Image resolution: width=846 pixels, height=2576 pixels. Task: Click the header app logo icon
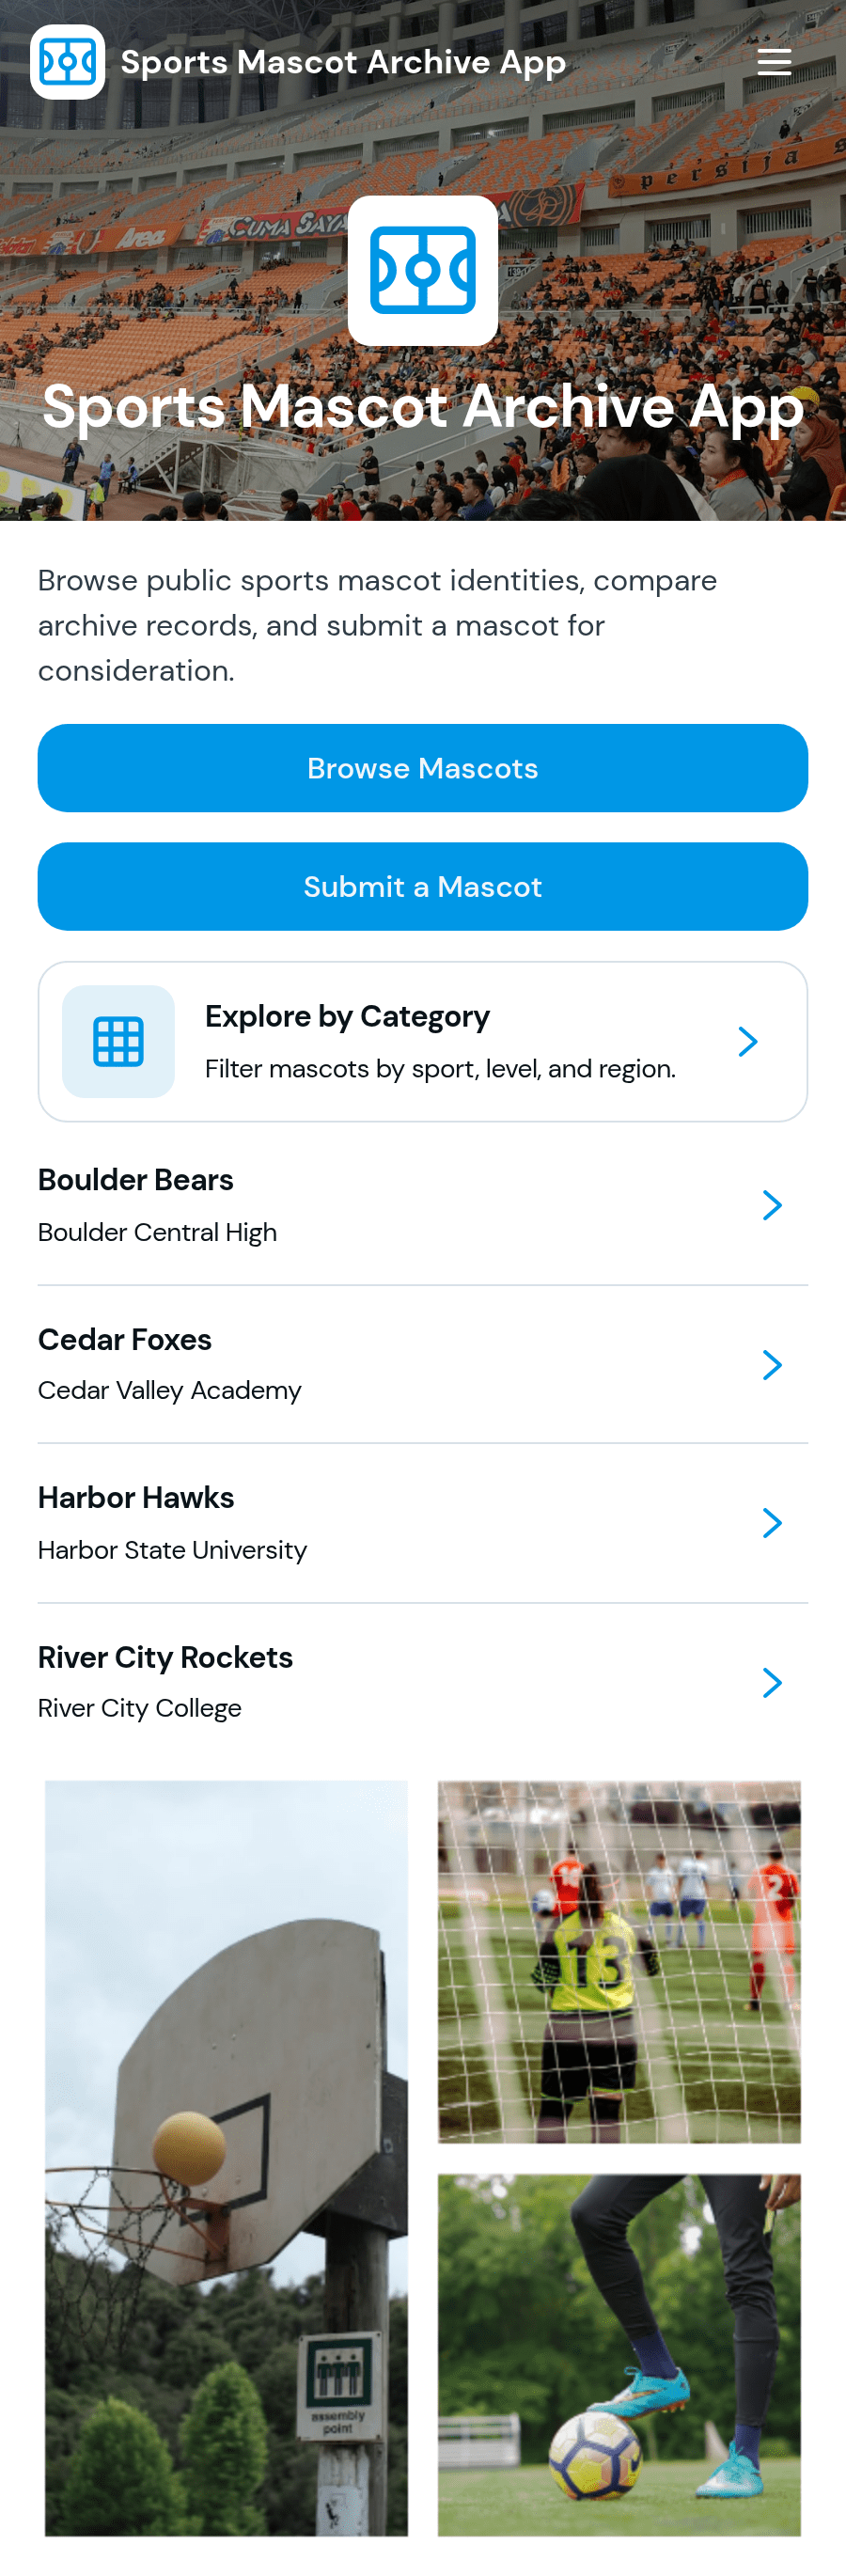point(67,62)
